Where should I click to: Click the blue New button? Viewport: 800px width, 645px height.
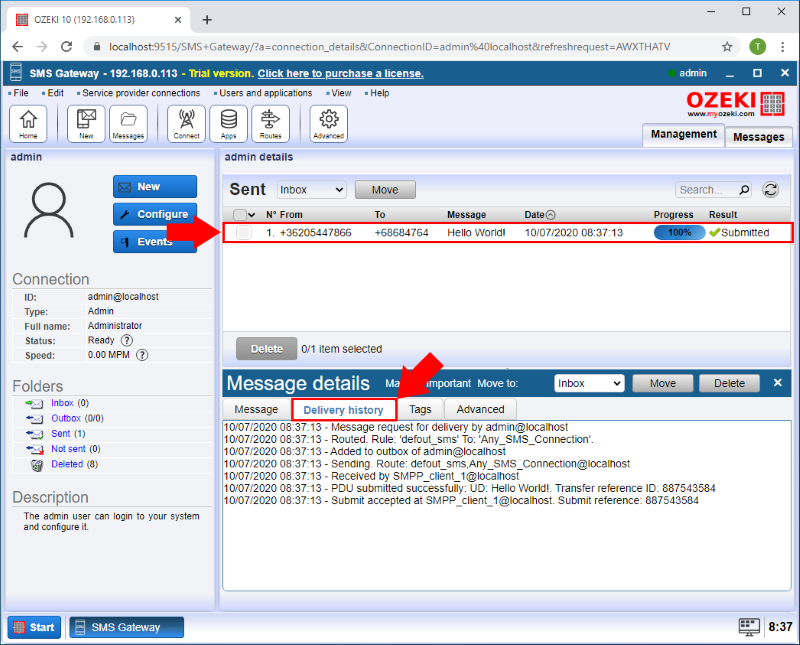155,187
